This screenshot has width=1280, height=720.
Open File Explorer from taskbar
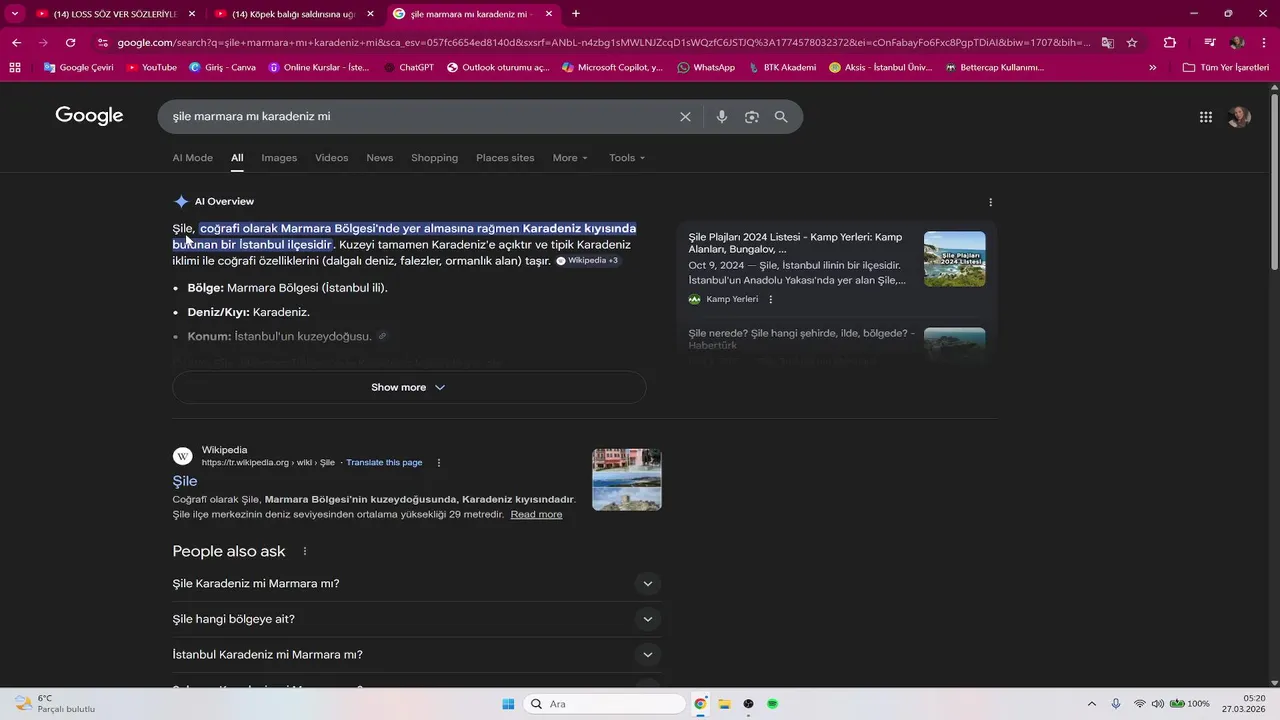coord(724,704)
